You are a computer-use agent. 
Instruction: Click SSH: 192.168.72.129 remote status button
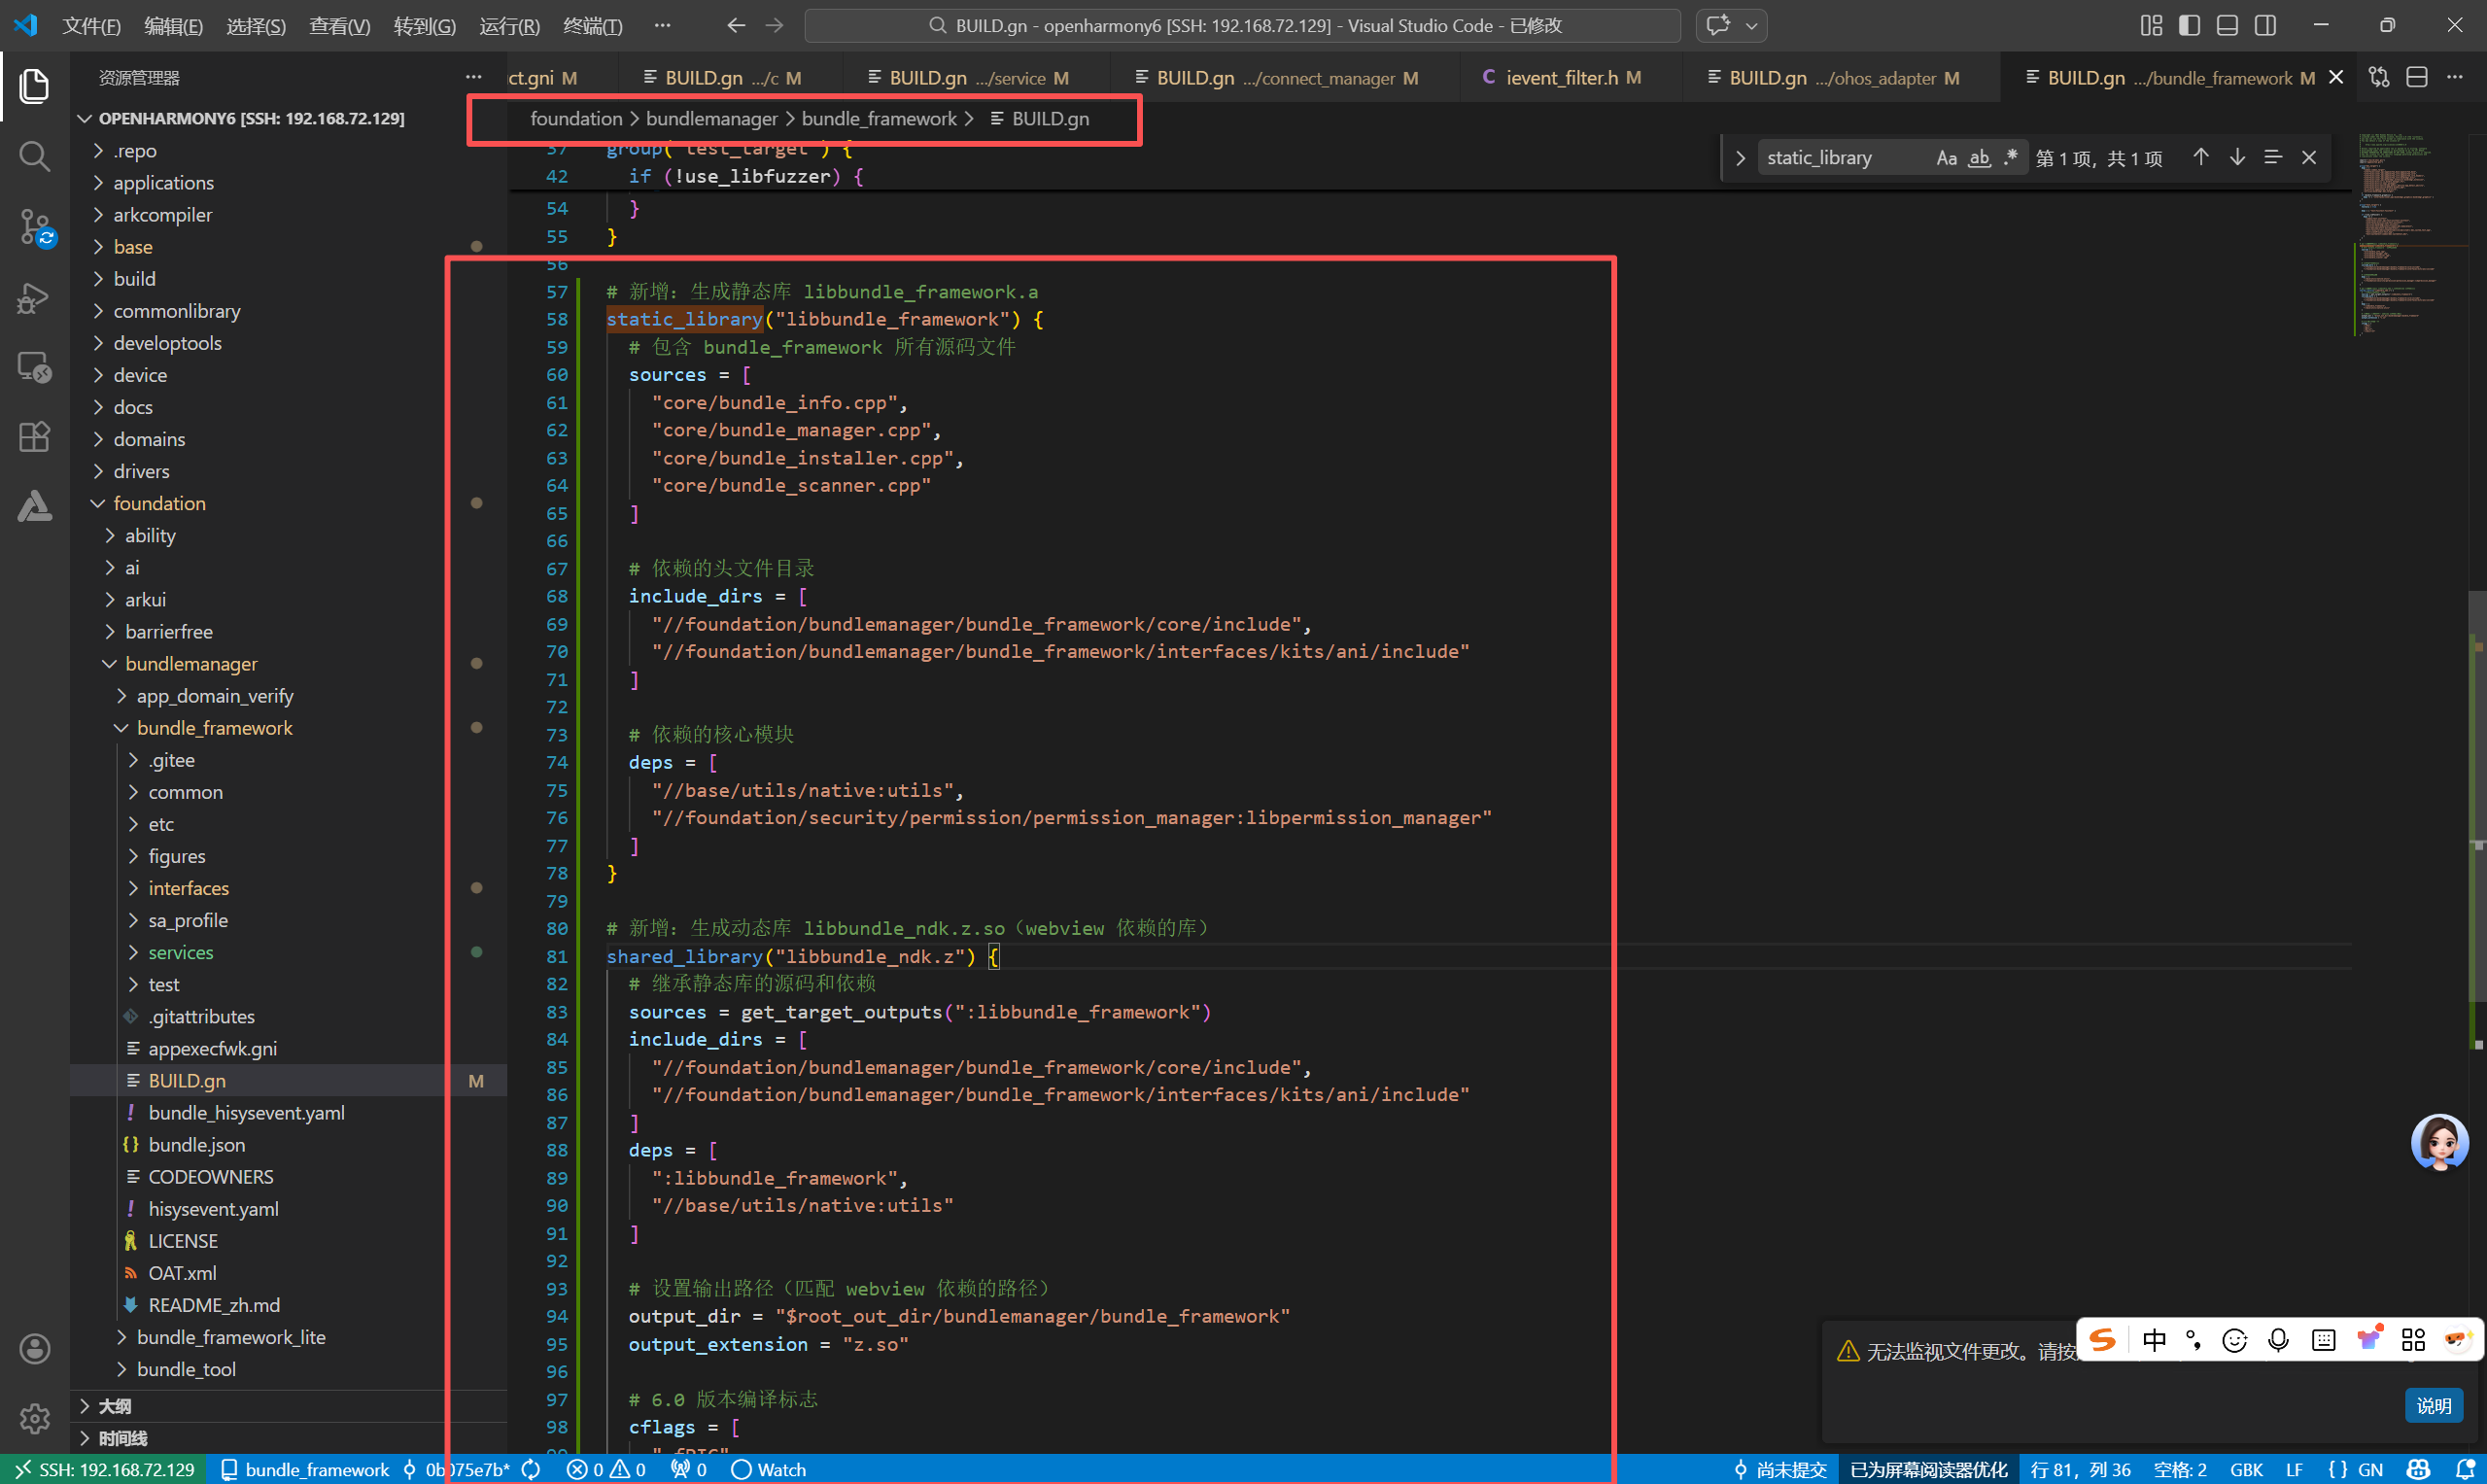point(105,1469)
